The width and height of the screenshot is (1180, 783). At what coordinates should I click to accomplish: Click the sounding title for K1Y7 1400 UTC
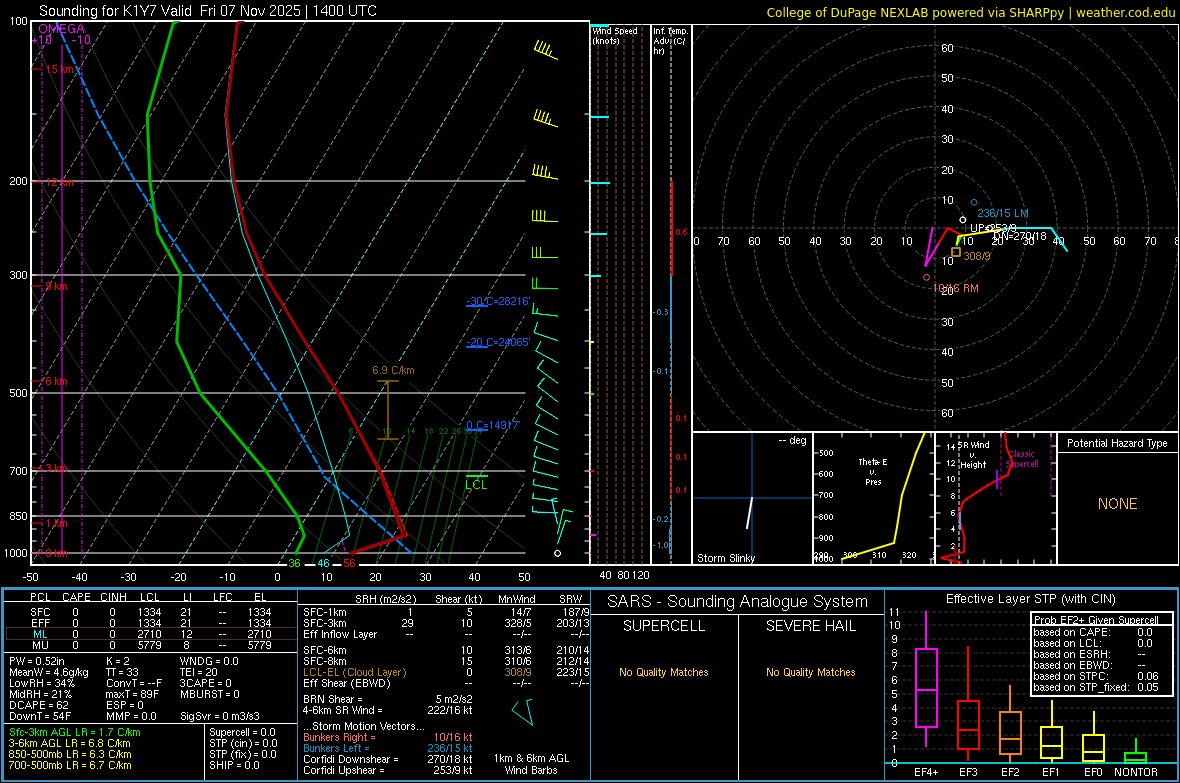click(208, 11)
